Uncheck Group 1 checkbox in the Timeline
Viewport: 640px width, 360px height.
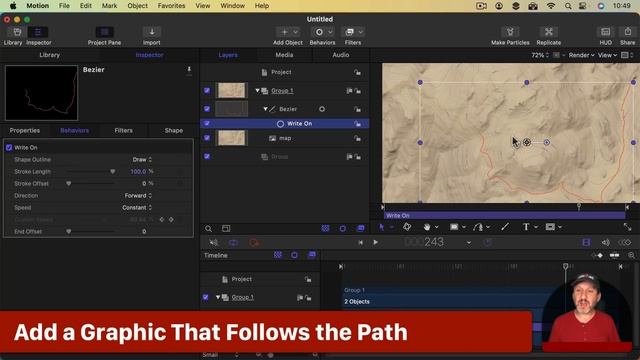pos(206,297)
